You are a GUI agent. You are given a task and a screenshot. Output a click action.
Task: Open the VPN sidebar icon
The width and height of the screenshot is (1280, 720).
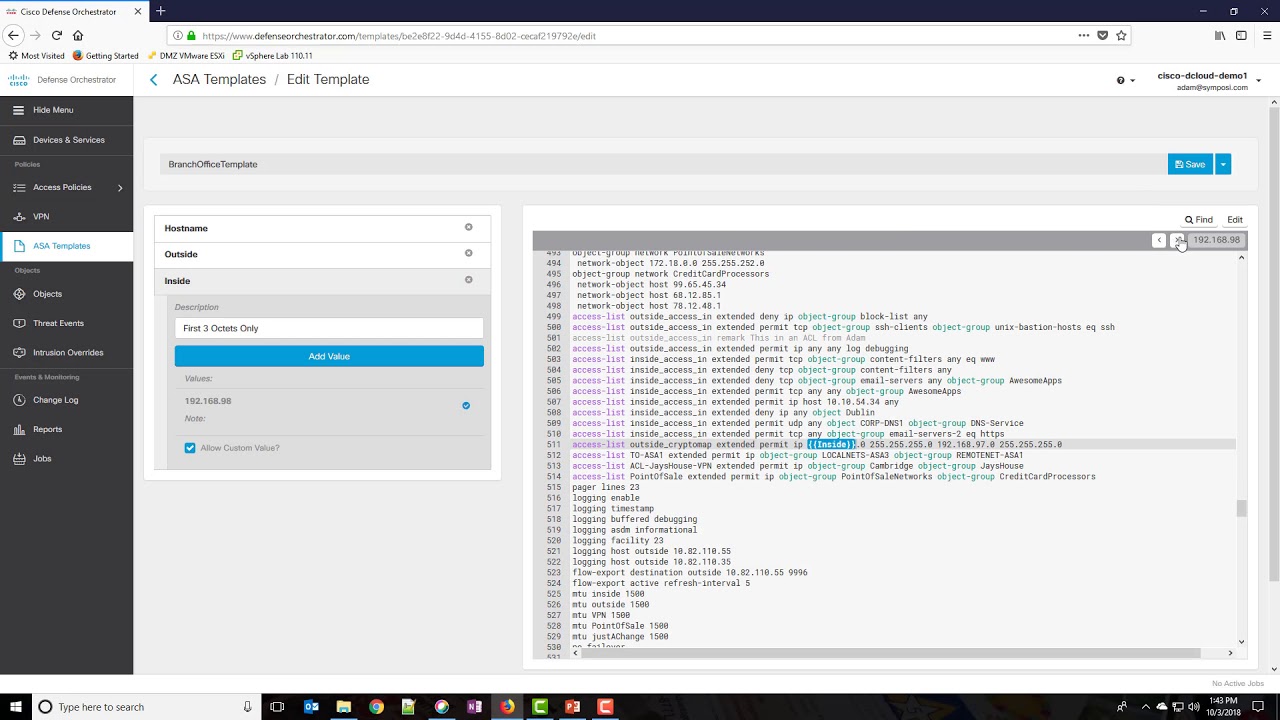tap(18, 216)
